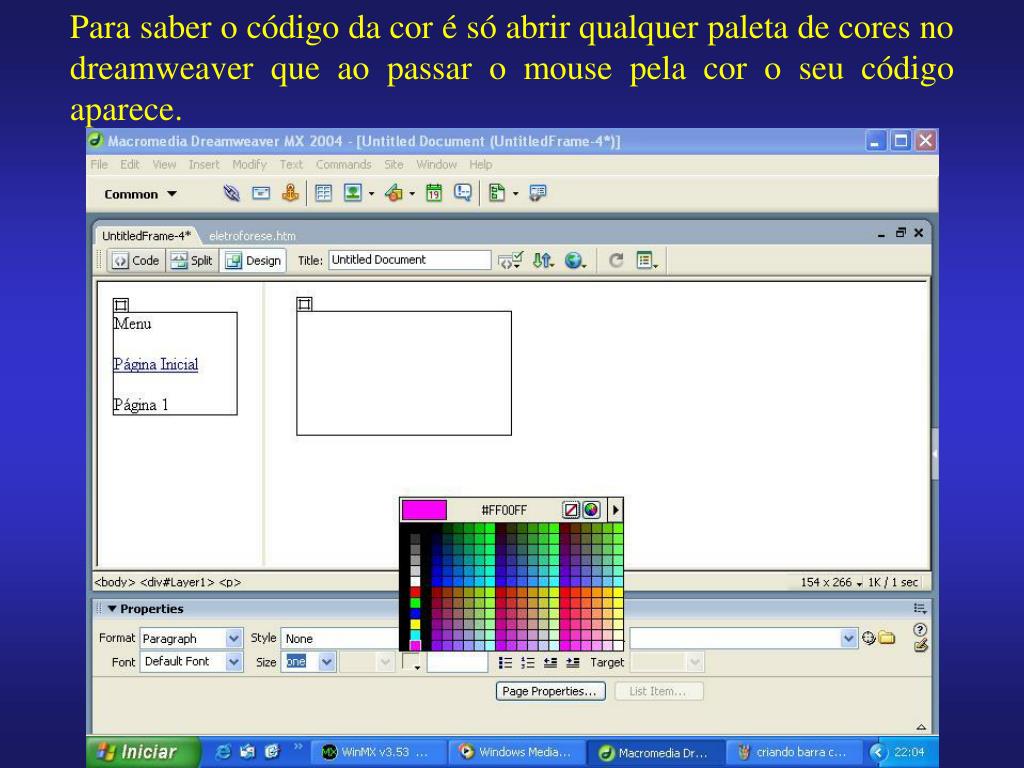This screenshot has height=768, width=1024.
Task: Select the UntitledFrame-4* document tab
Action: coord(146,236)
